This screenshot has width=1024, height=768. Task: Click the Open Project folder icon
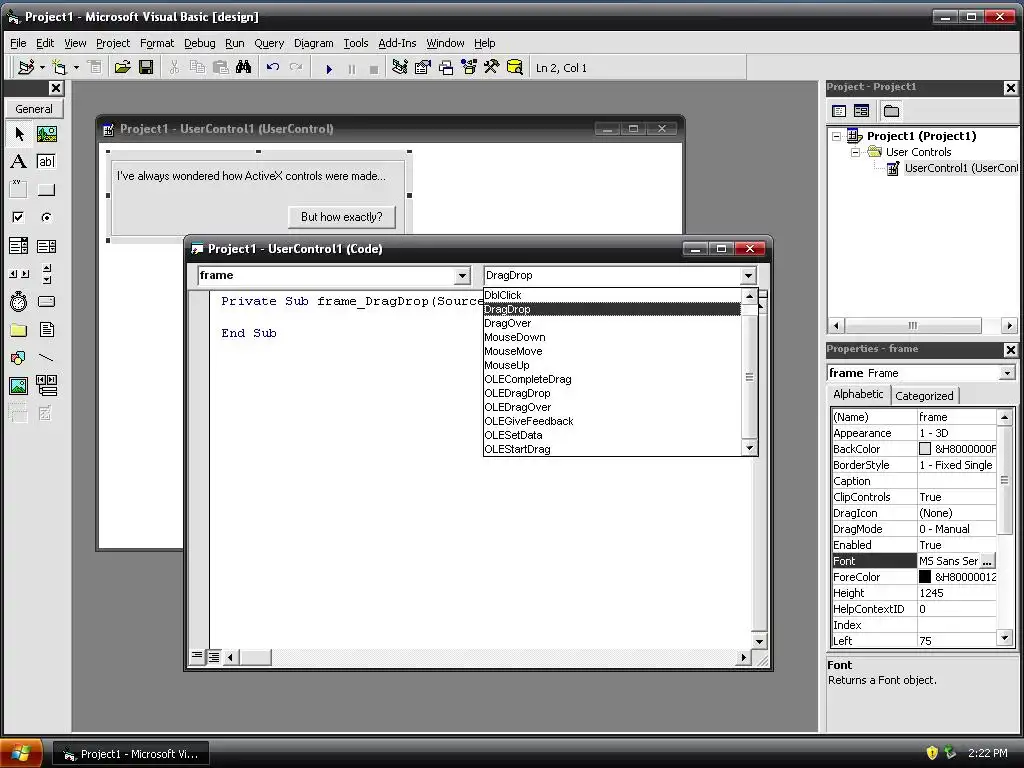tap(122, 67)
